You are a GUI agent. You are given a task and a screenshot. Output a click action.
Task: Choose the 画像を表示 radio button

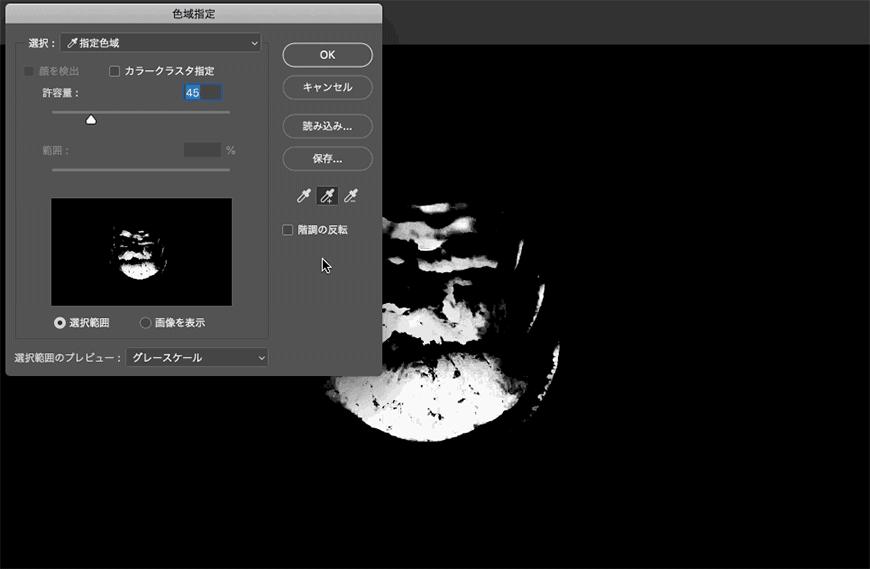[x=146, y=323]
